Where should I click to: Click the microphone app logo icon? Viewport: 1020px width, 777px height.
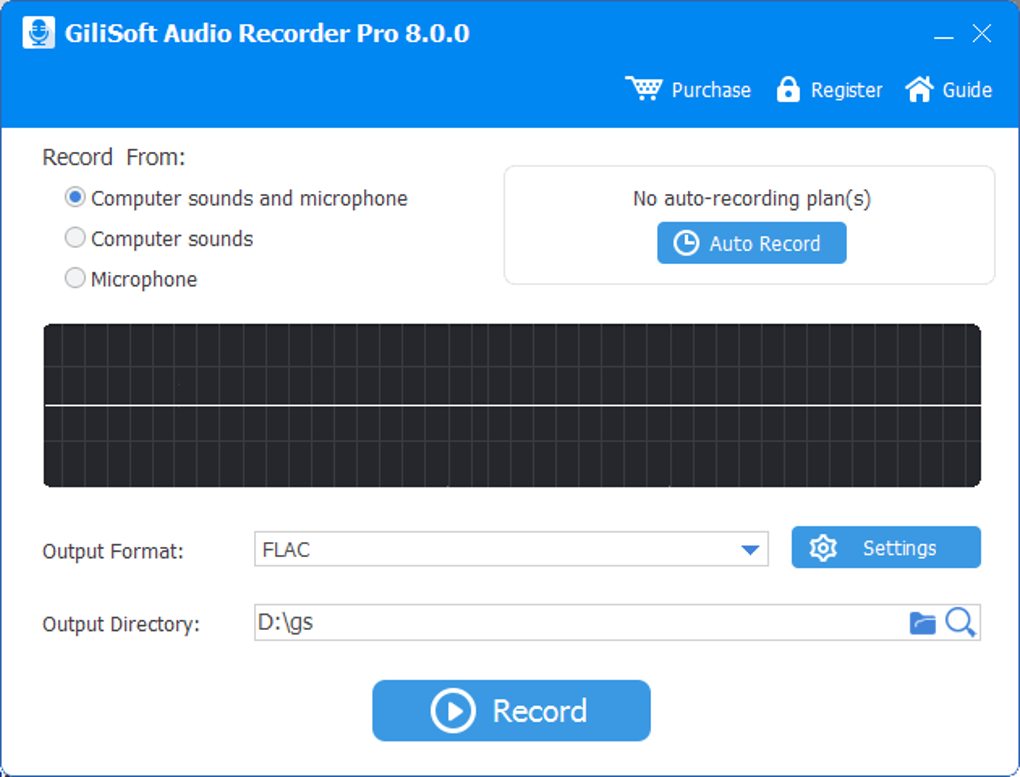(x=39, y=33)
